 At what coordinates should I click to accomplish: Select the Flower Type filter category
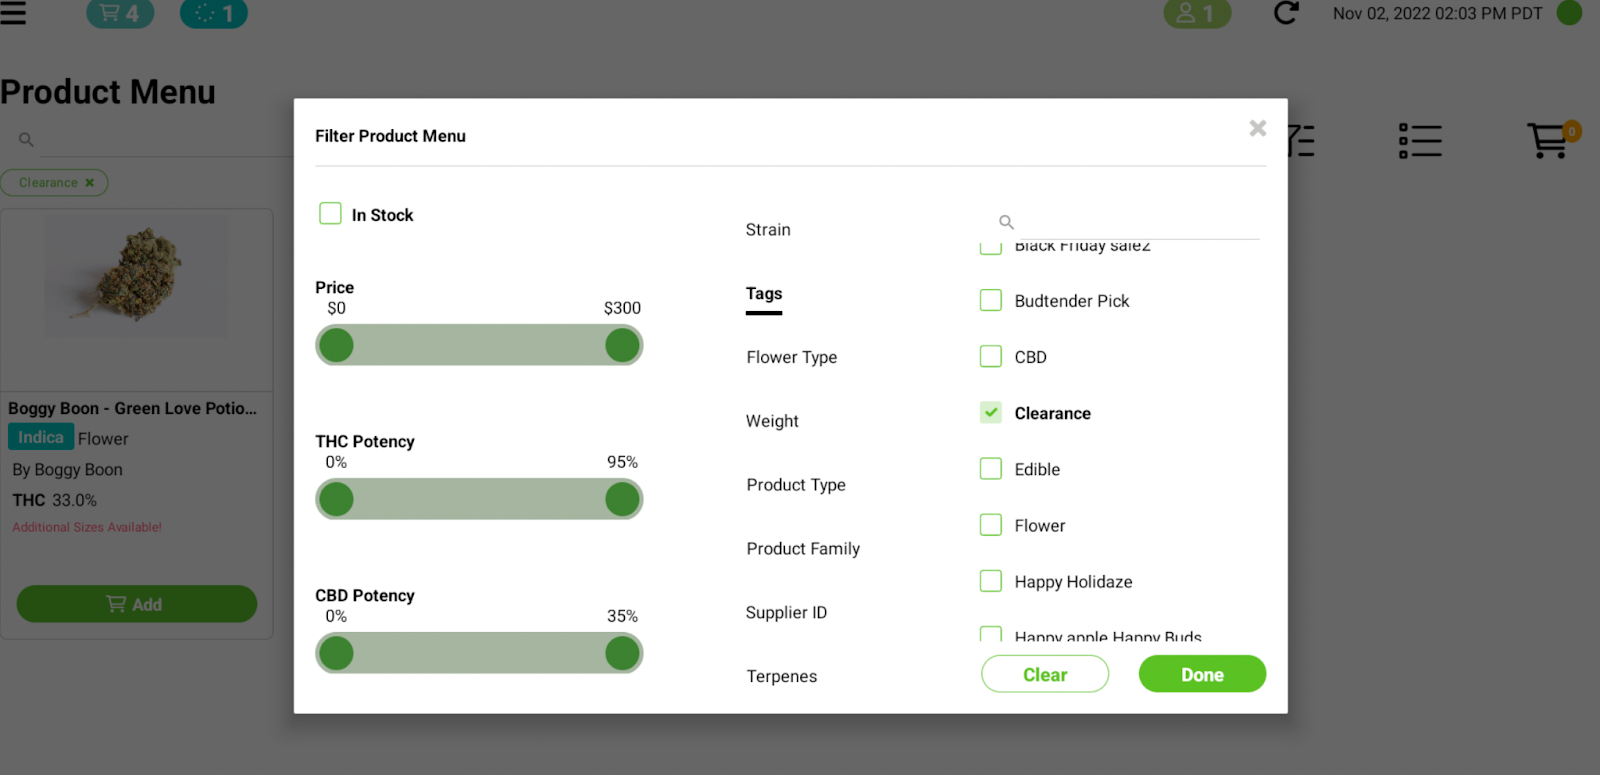click(x=791, y=357)
